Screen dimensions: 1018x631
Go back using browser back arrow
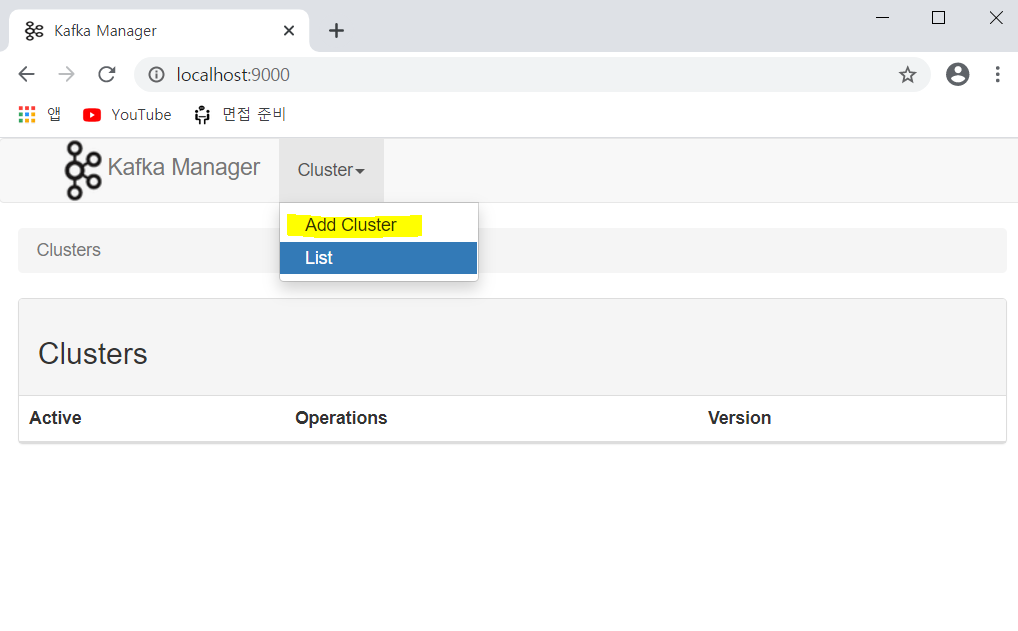pos(27,75)
